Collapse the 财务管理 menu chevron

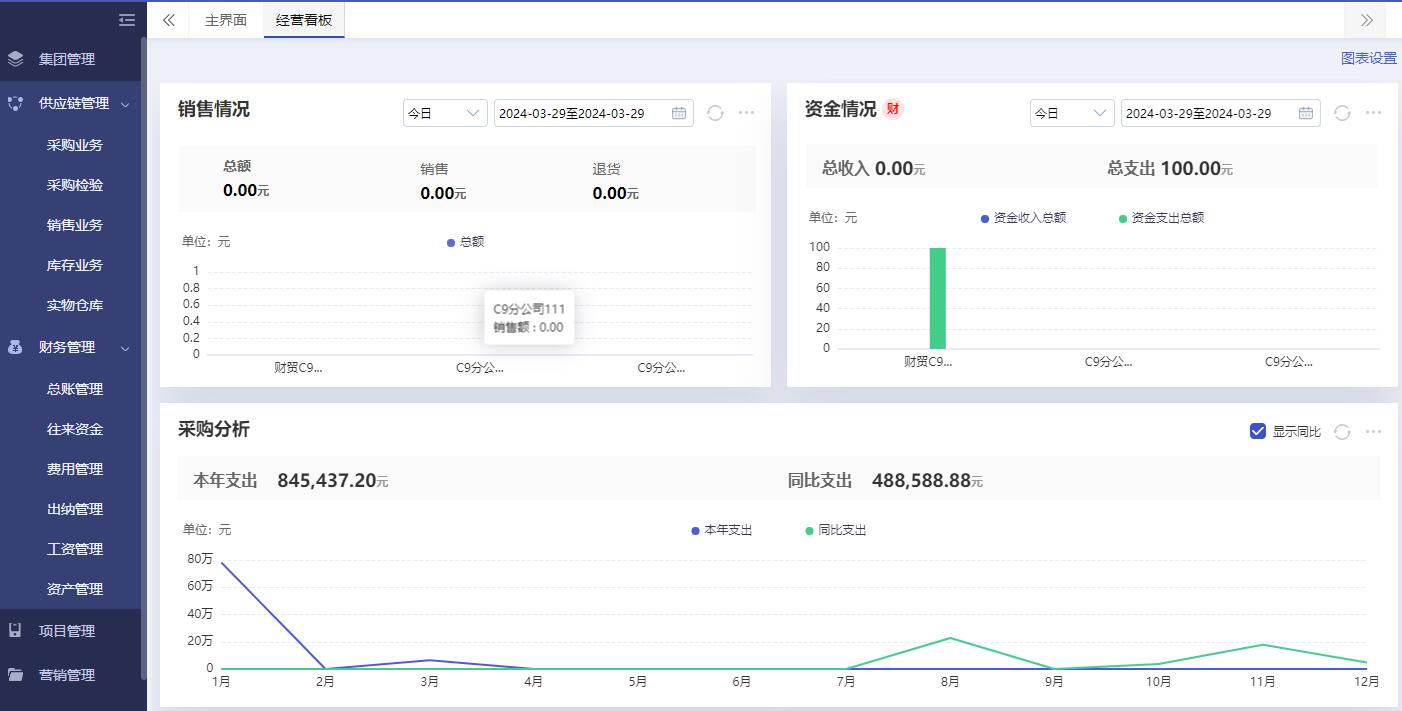tap(125, 348)
